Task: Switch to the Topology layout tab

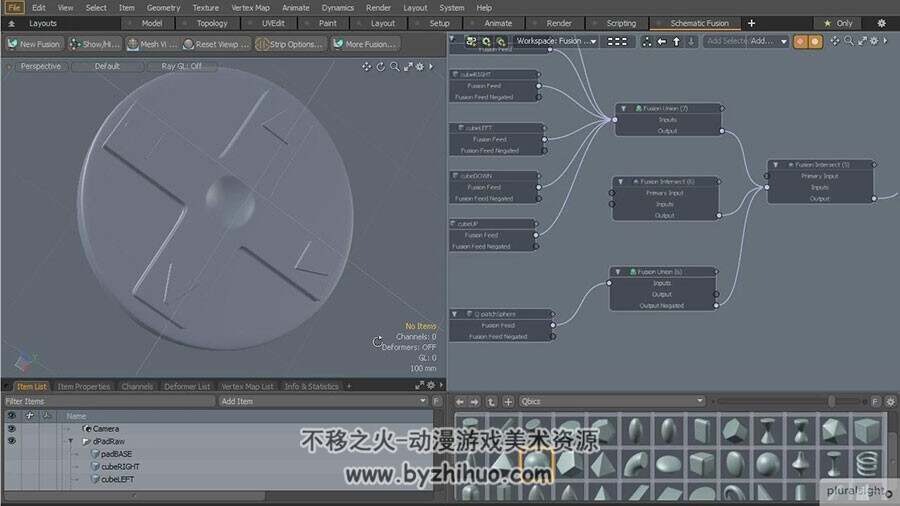Action: pyautogui.click(x=212, y=24)
